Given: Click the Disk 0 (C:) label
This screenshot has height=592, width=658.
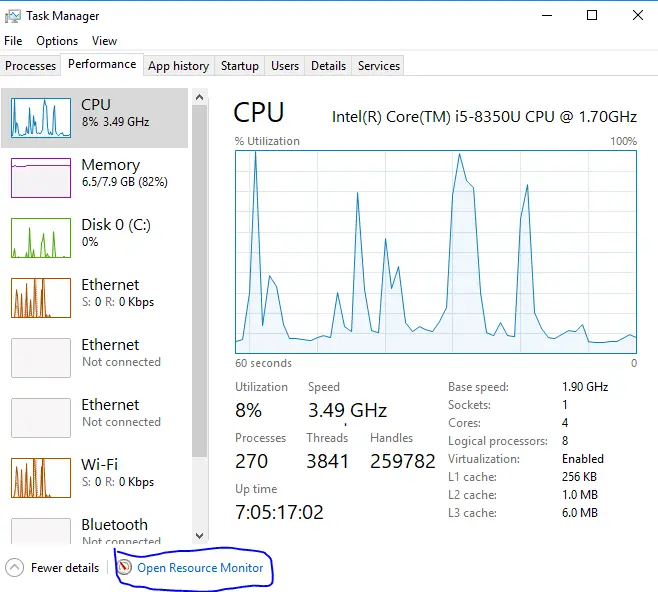Looking at the screenshot, I should click(x=116, y=225).
